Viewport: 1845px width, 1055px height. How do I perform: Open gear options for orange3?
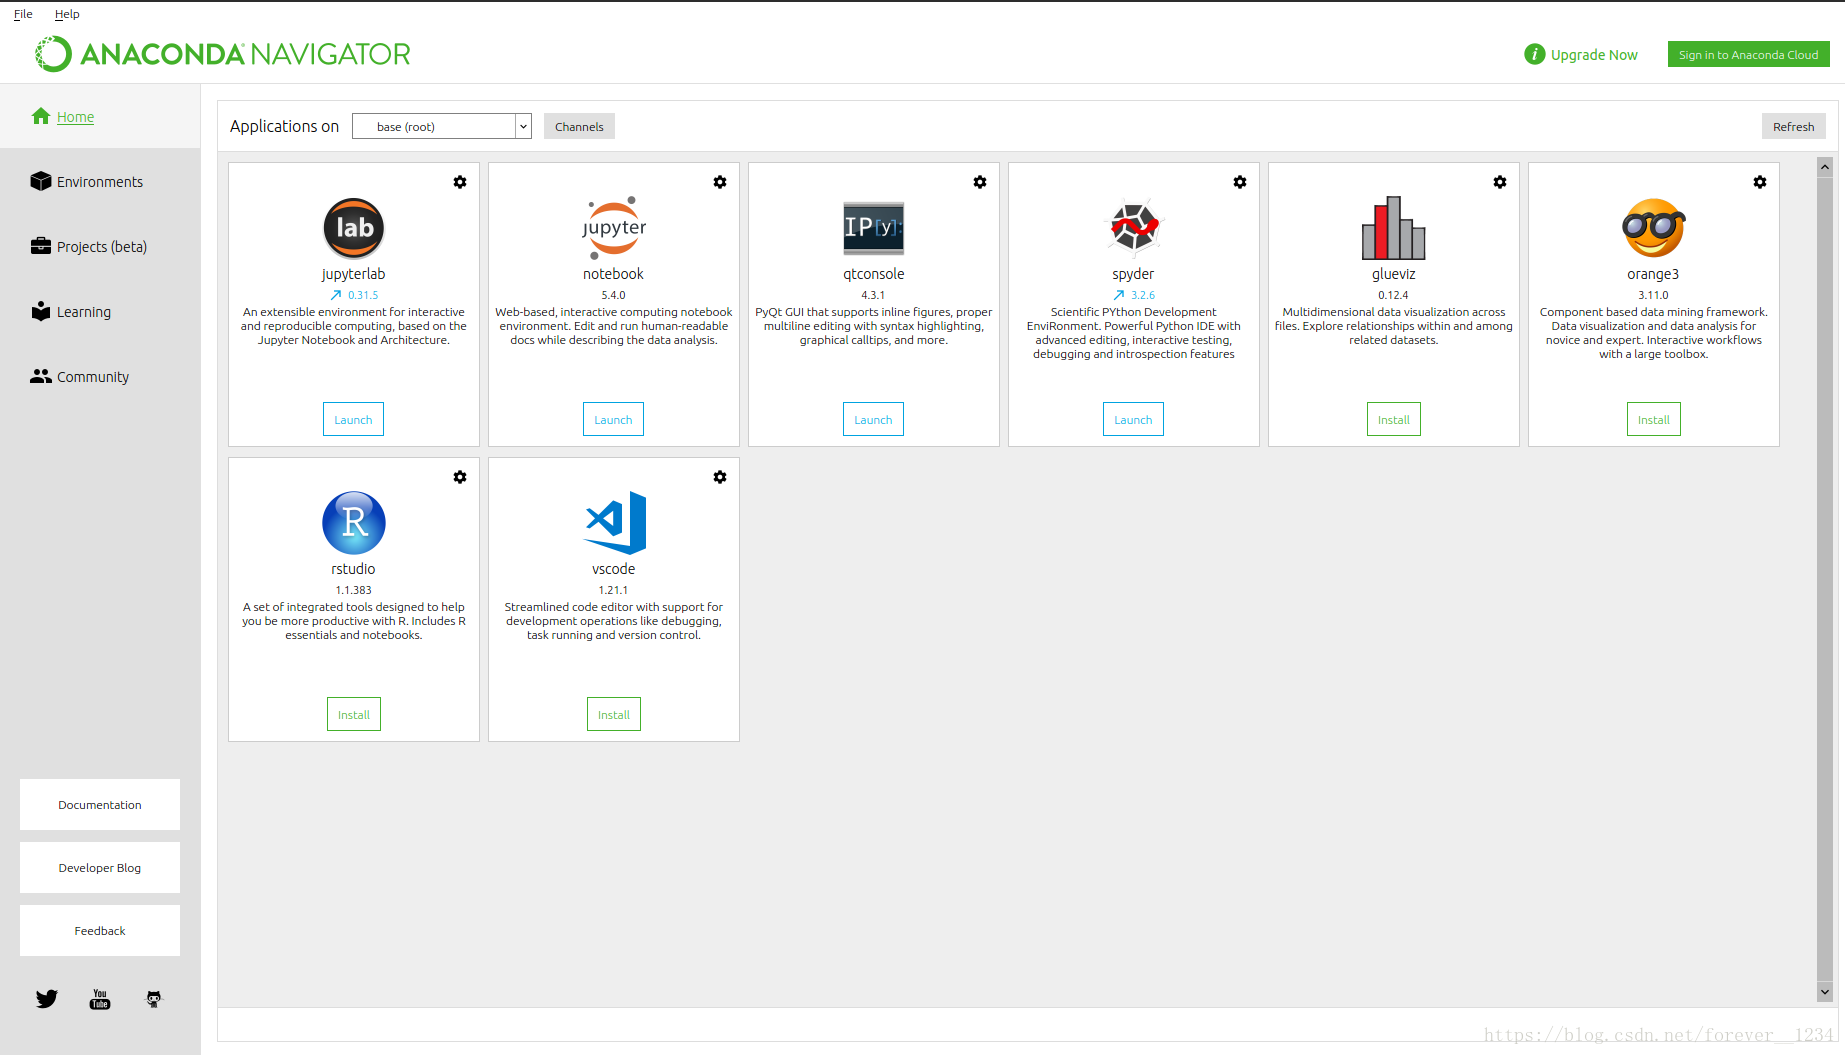[x=1760, y=182]
